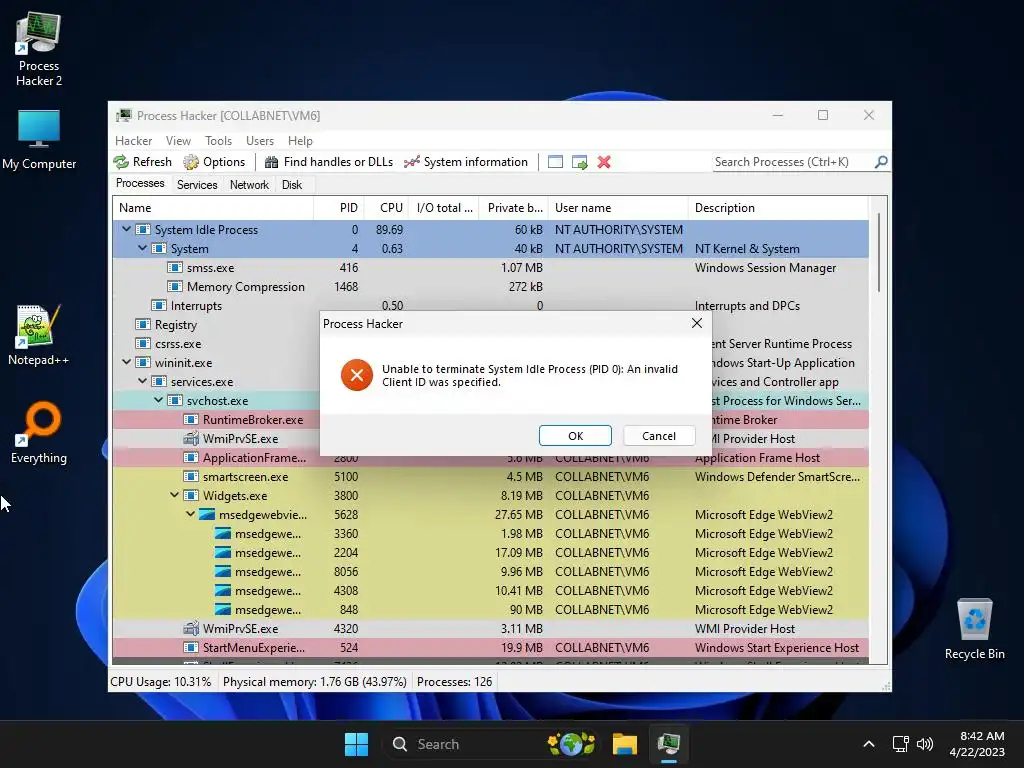Click the red X terminate toolbar icon
The width and height of the screenshot is (1024, 768).
click(604, 162)
